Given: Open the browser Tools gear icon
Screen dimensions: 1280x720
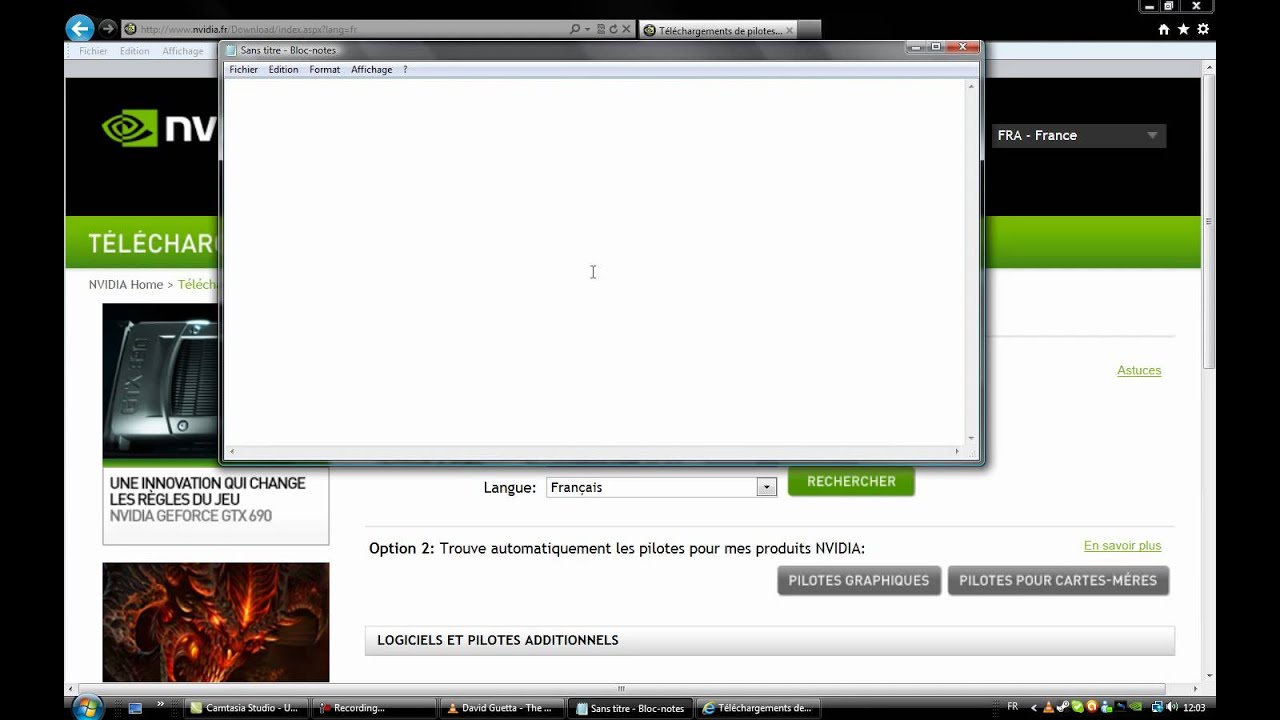Looking at the screenshot, I should 1203,29.
